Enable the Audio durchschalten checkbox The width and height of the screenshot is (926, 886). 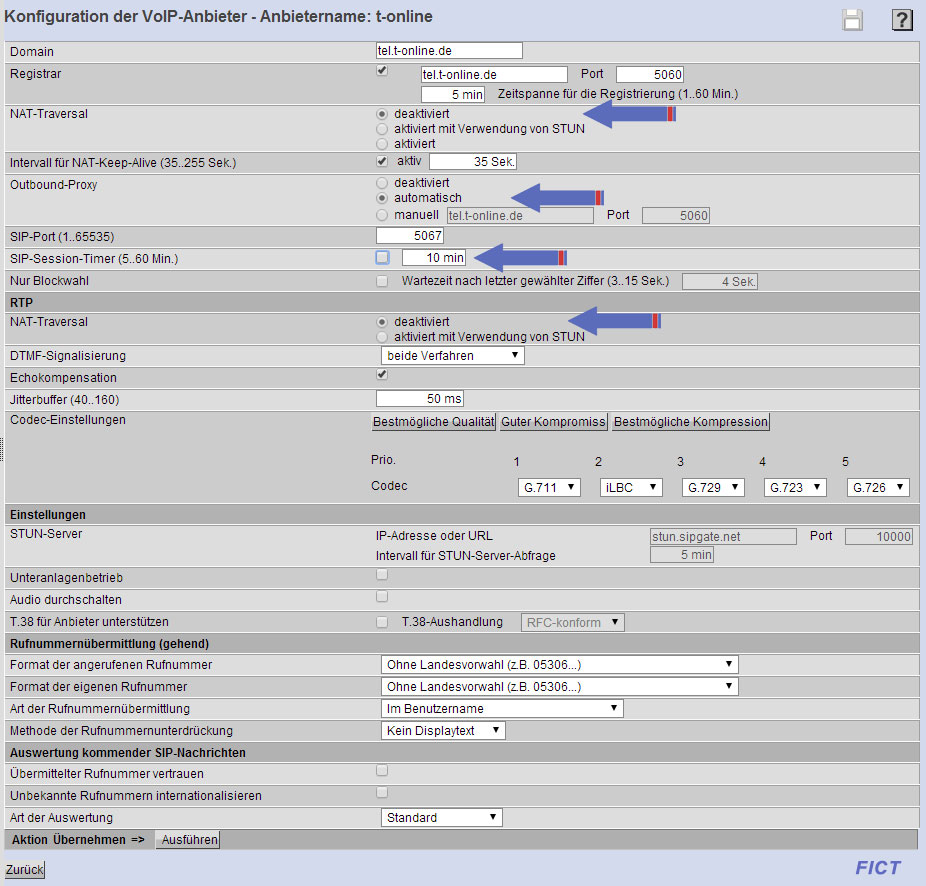coord(382,597)
